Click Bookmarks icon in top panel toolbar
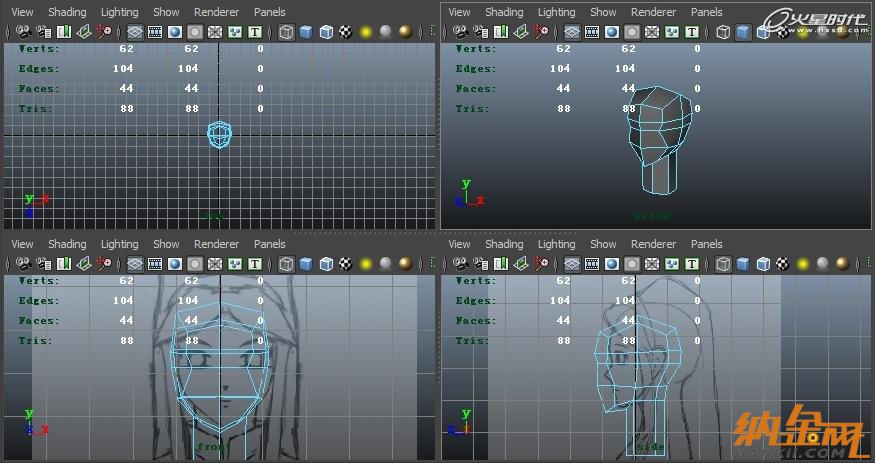 (64, 32)
